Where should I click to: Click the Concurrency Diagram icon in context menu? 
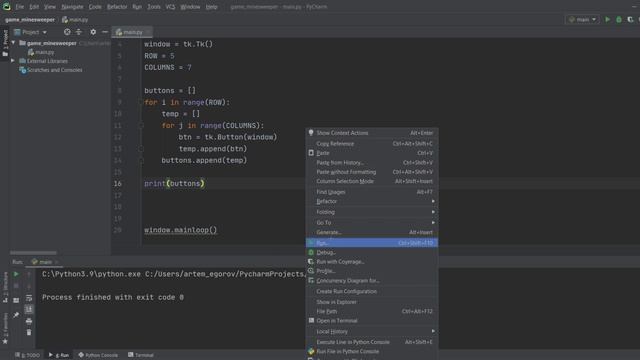click(x=311, y=280)
